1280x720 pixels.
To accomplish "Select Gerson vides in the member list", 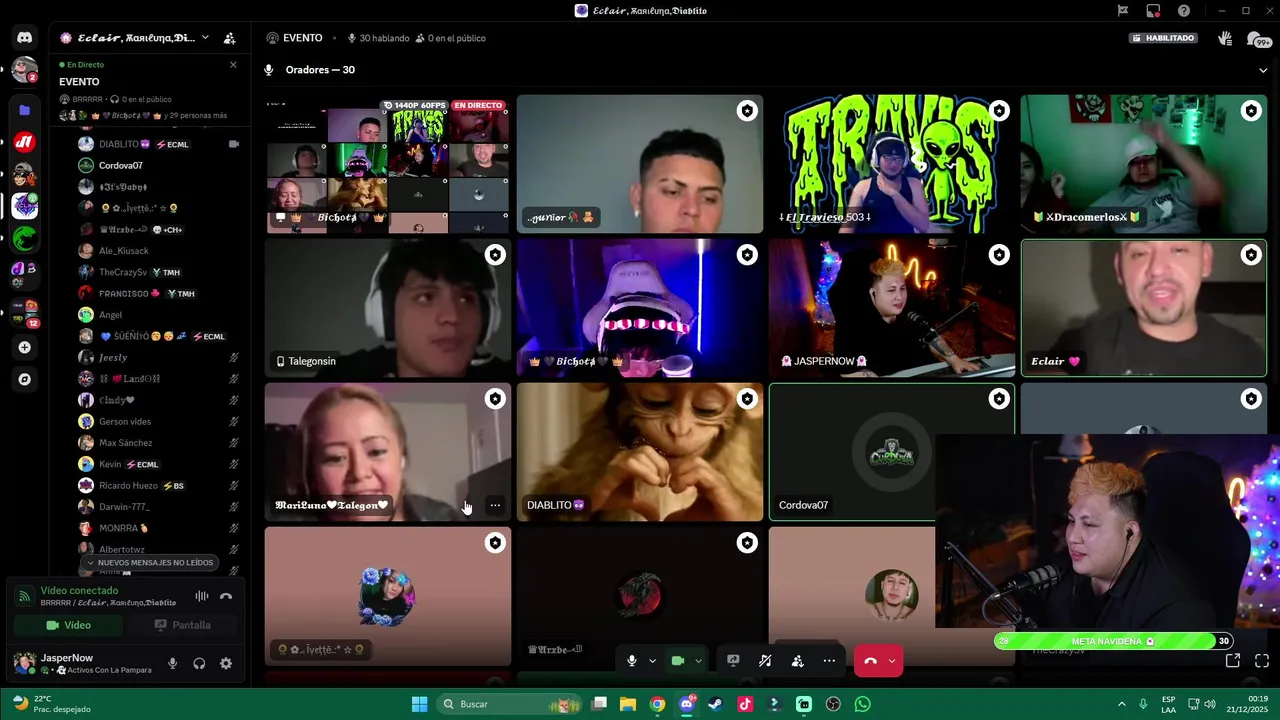I will (x=125, y=421).
